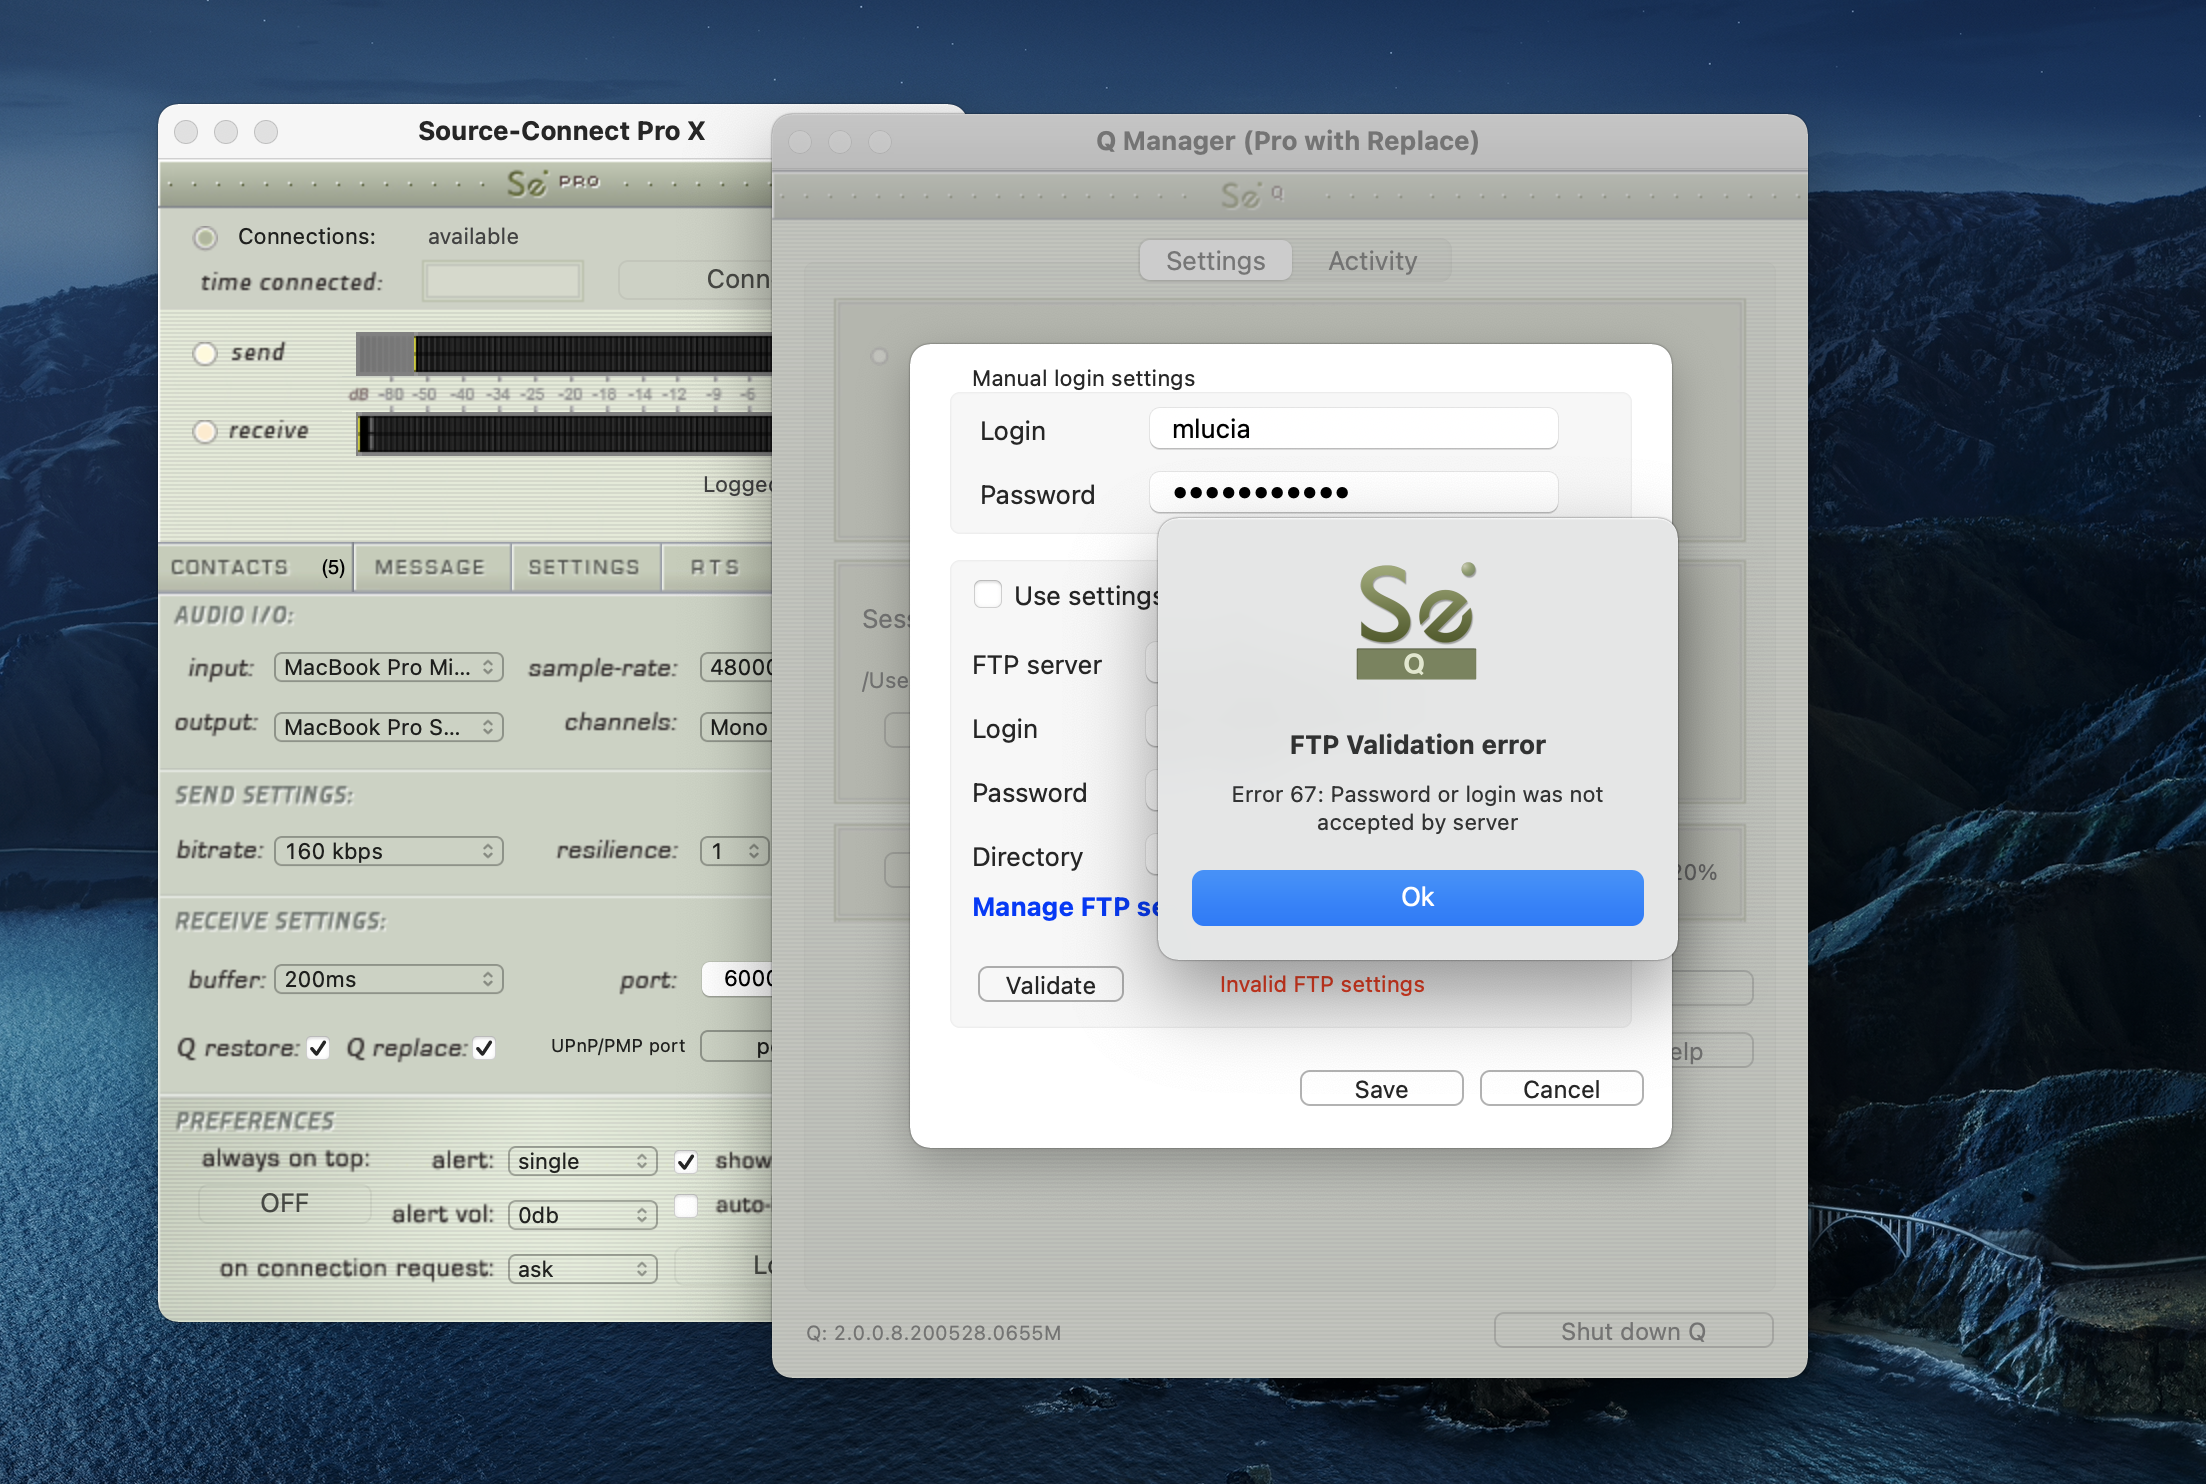
Task: Open the input MacBook Pro Mi... dropdown
Action: click(x=388, y=667)
